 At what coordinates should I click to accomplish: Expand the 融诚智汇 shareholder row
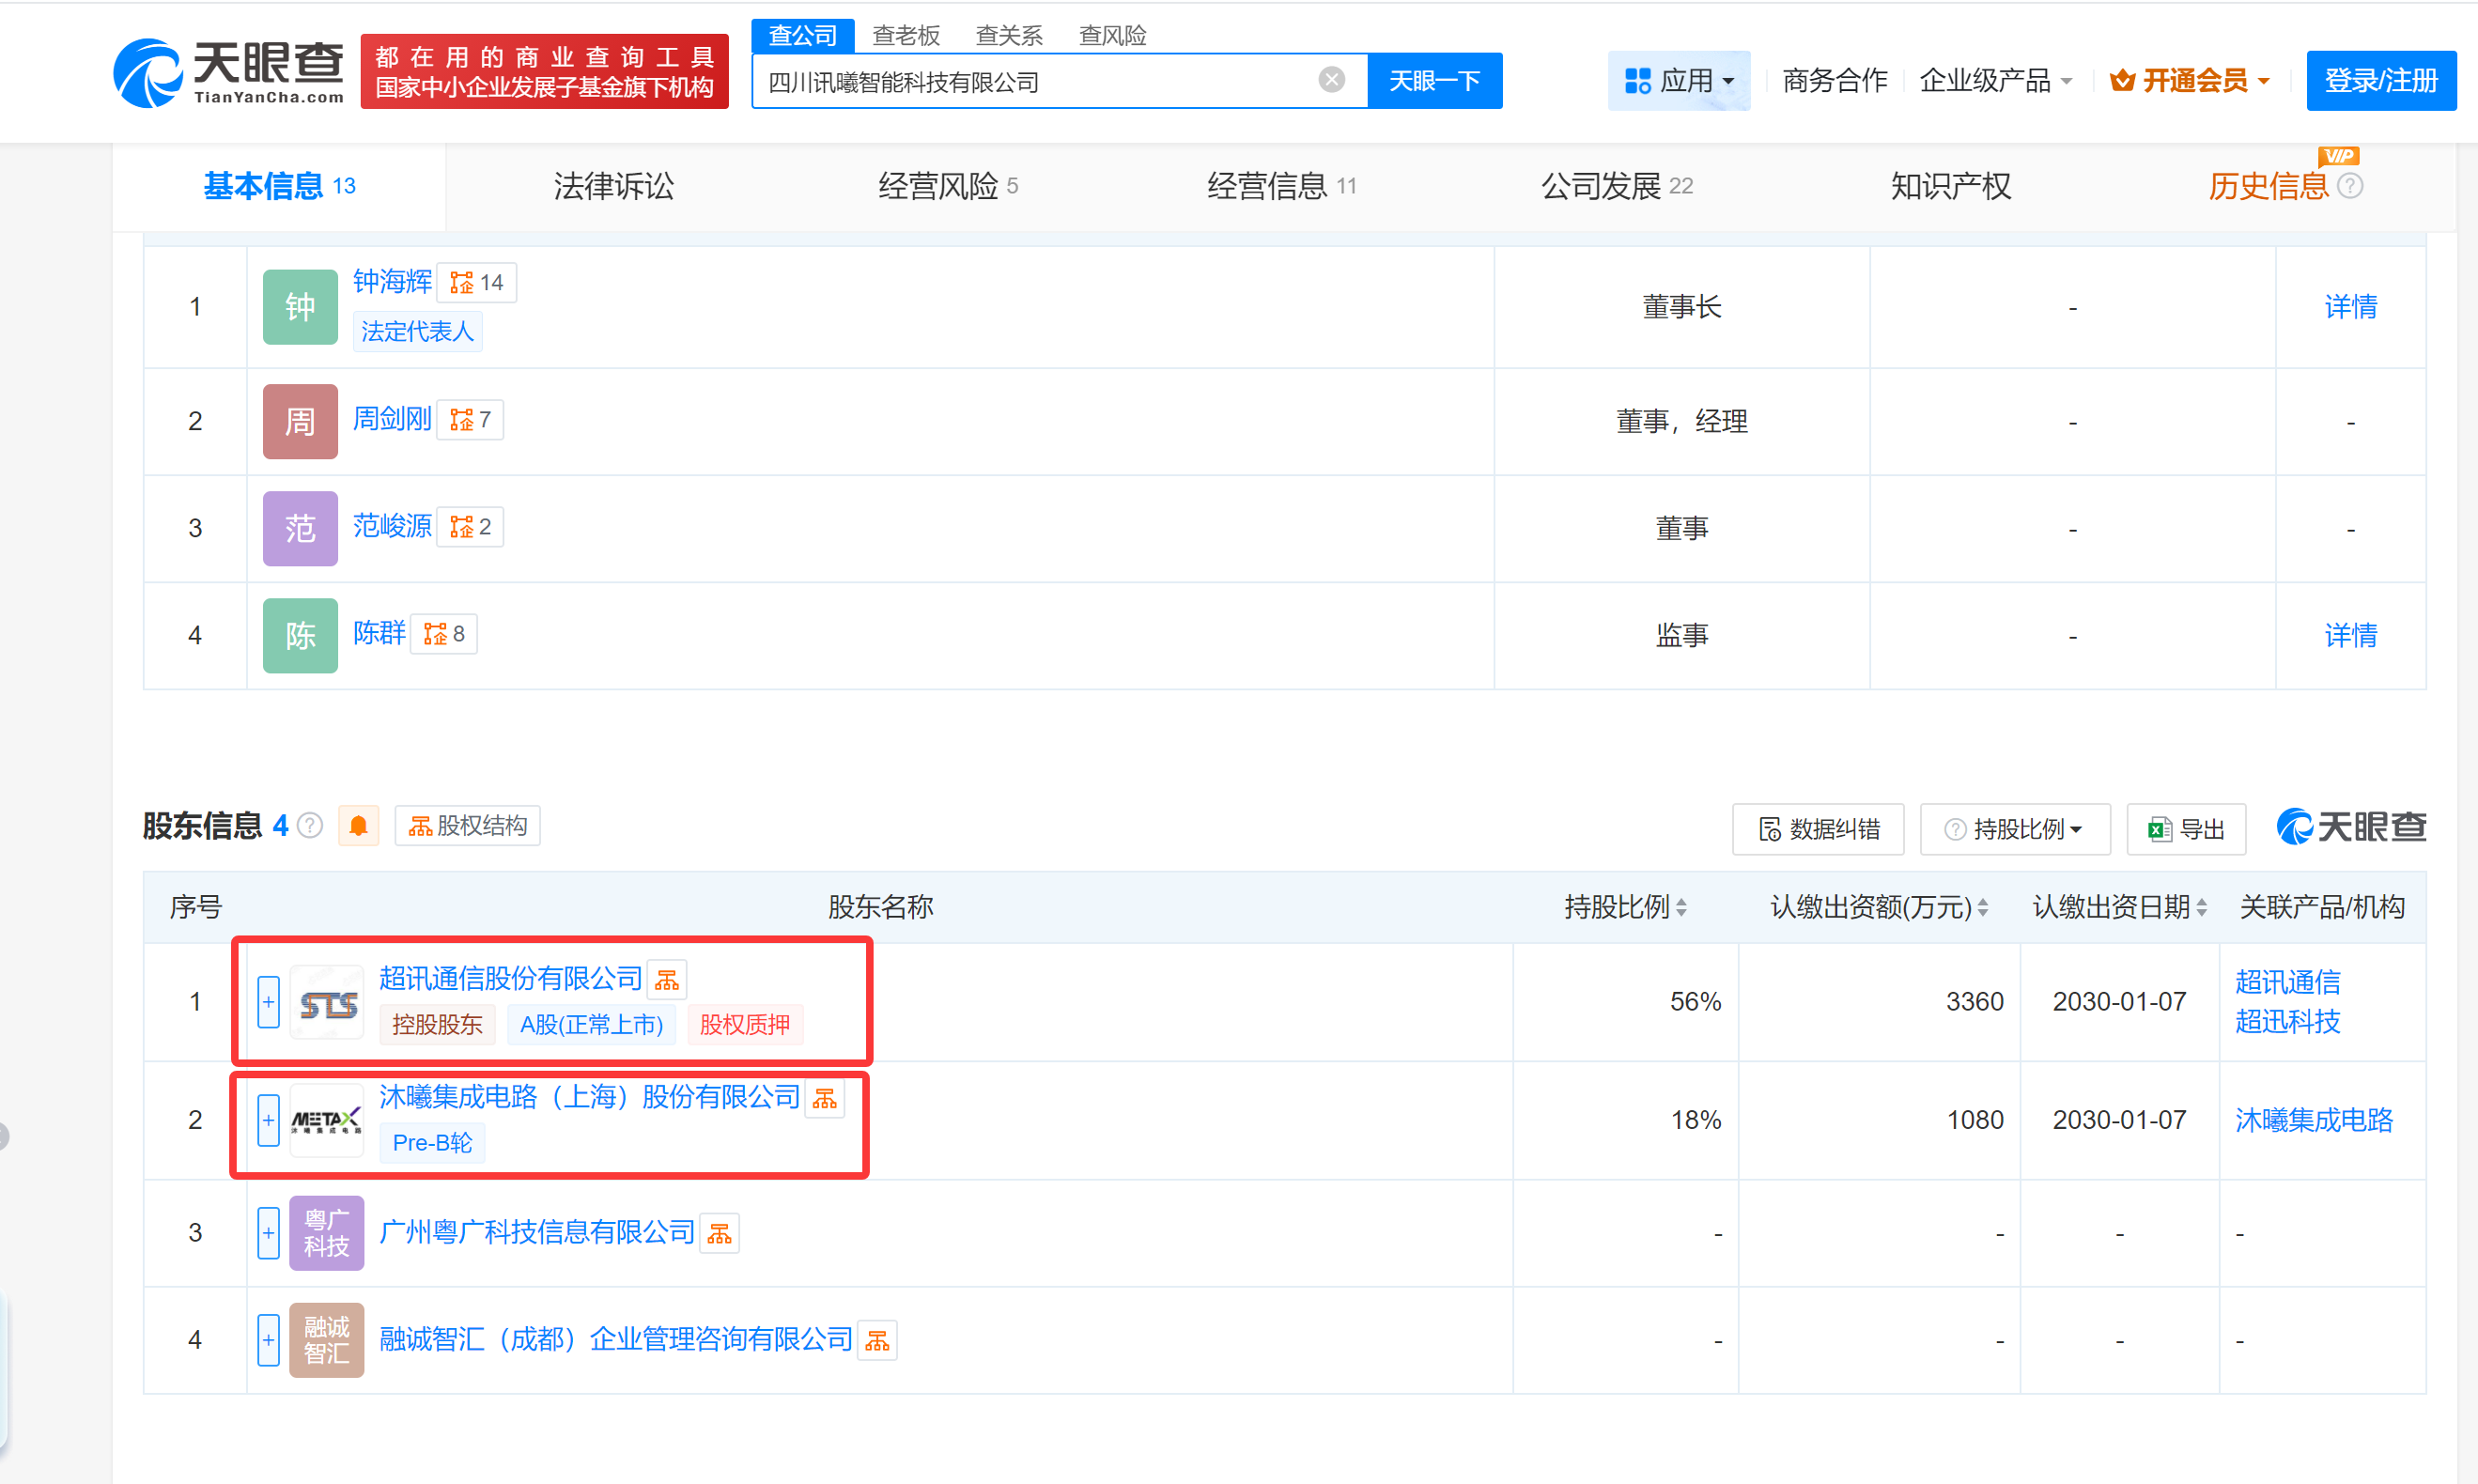(268, 1340)
